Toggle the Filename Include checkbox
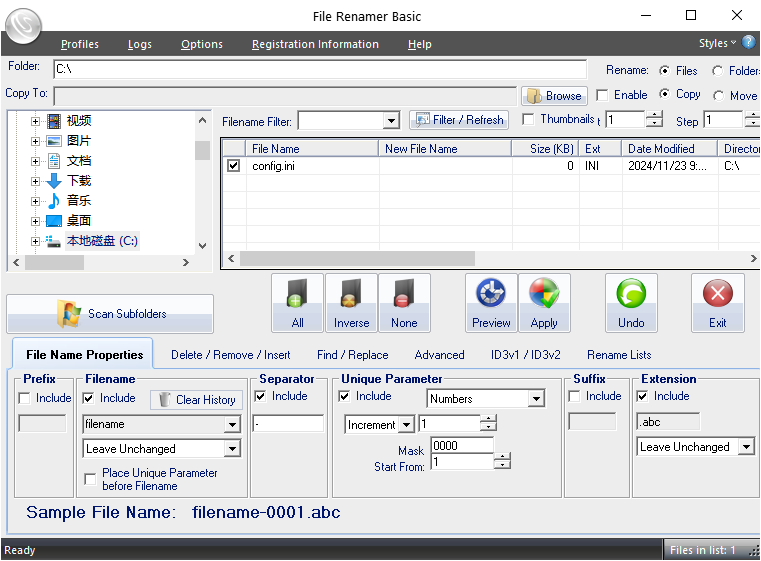Image resolution: width=761 pixels, height=561 pixels. 88,398
